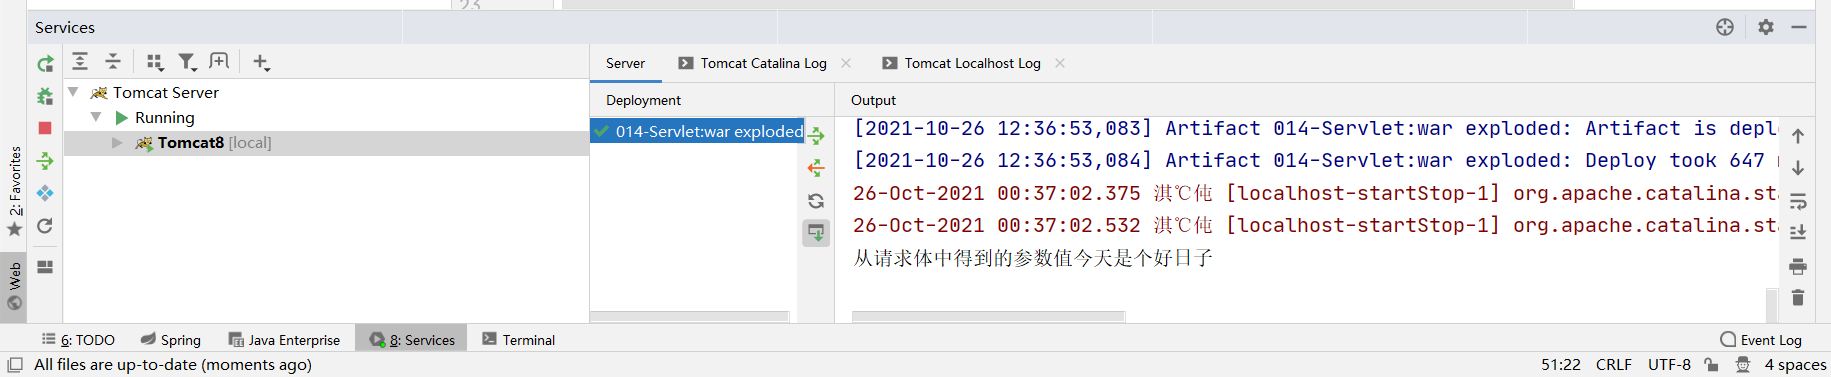The height and width of the screenshot is (377, 1831).
Task: Change UTF-8 file encoding
Action: (1669, 365)
